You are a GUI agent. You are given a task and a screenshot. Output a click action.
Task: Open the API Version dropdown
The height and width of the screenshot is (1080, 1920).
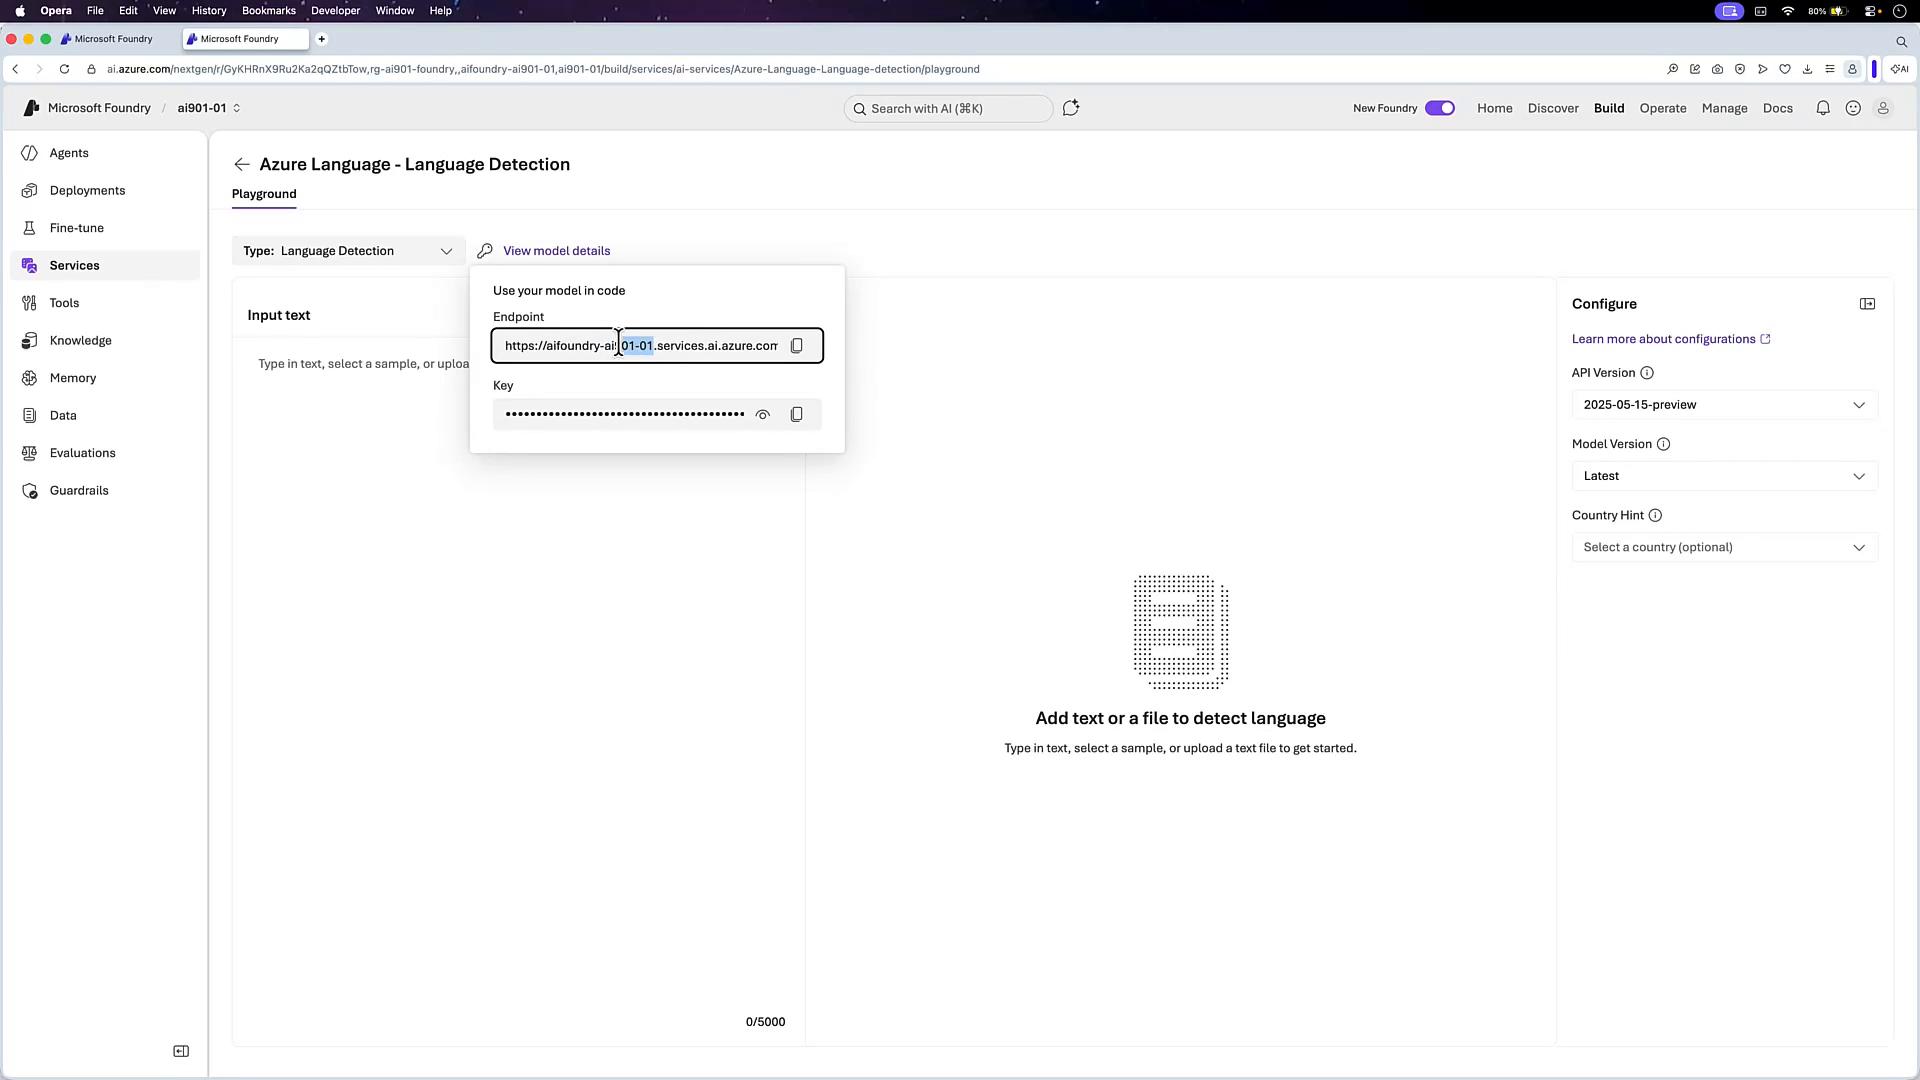tap(1725, 405)
